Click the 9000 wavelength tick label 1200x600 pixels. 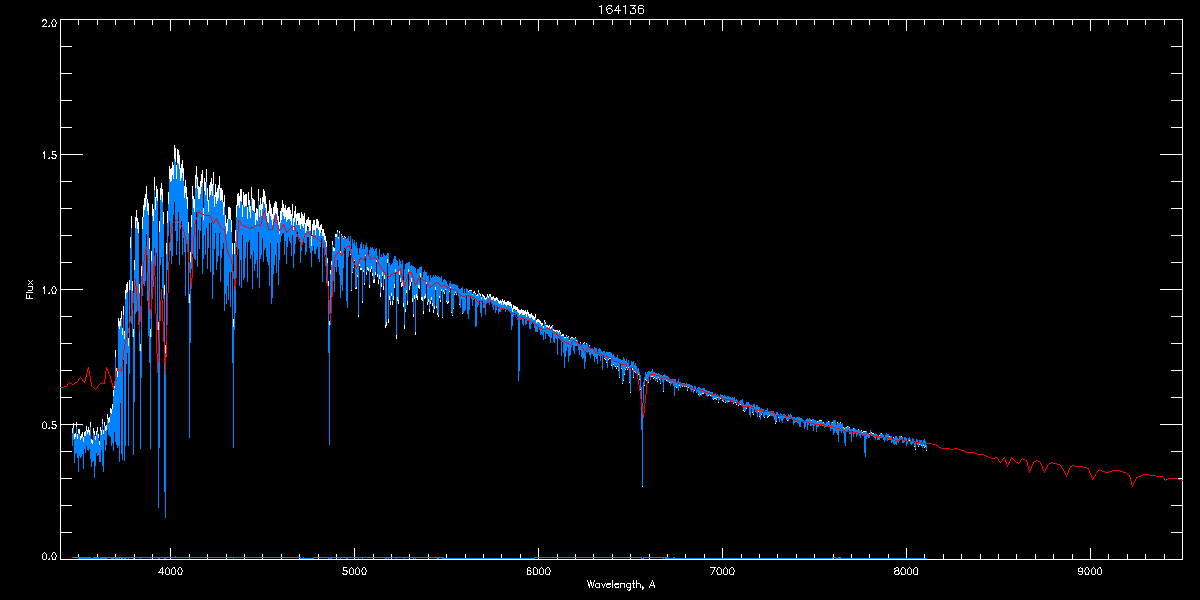point(1090,572)
